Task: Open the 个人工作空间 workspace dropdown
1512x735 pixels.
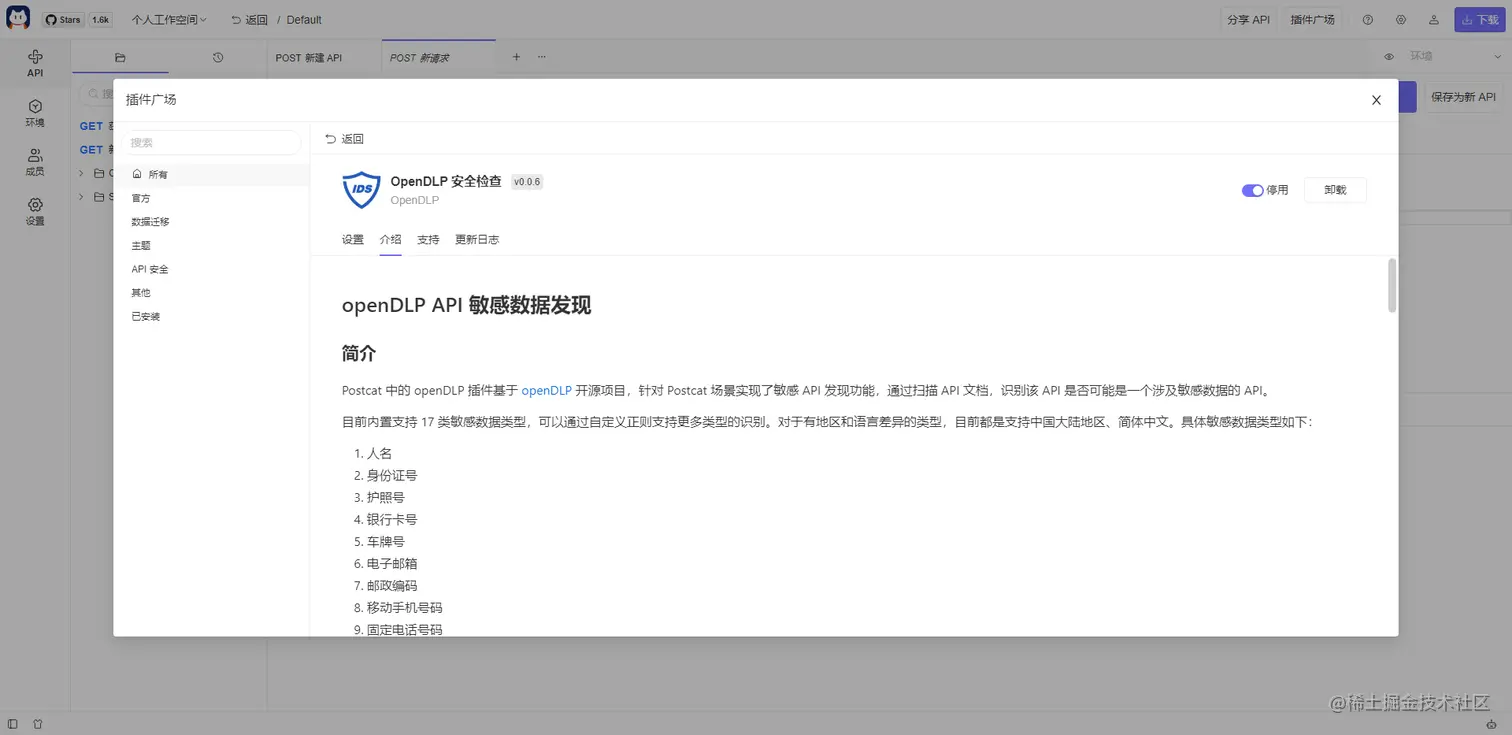Action: [x=169, y=19]
